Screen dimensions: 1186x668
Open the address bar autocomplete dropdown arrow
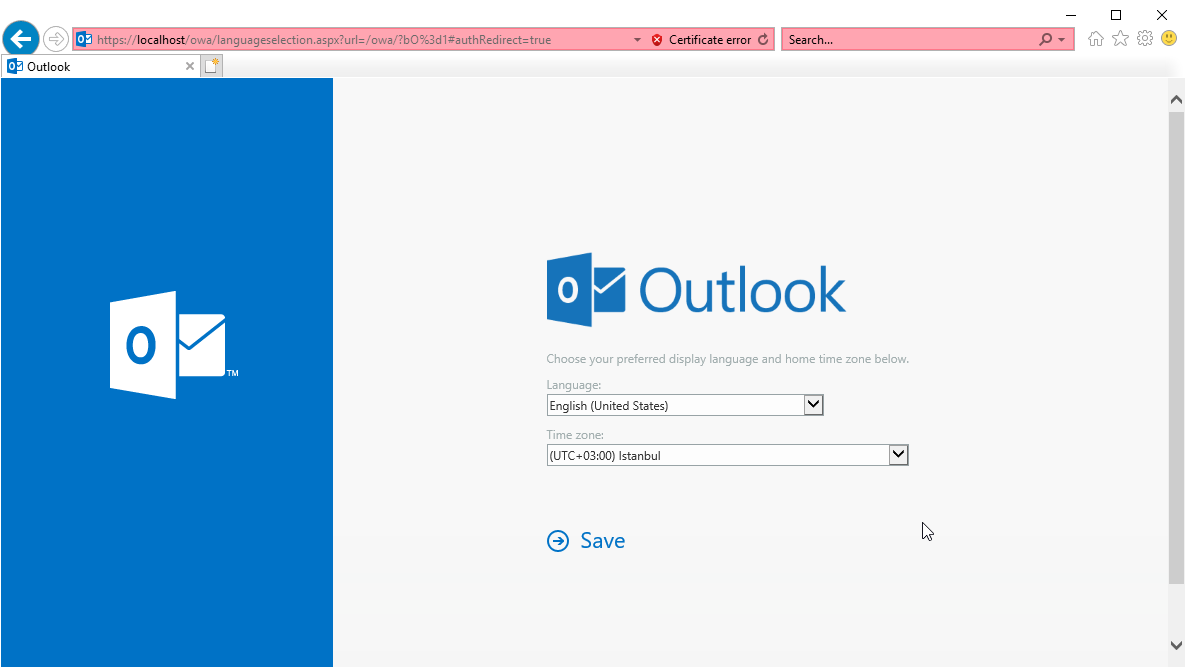click(637, 39)
